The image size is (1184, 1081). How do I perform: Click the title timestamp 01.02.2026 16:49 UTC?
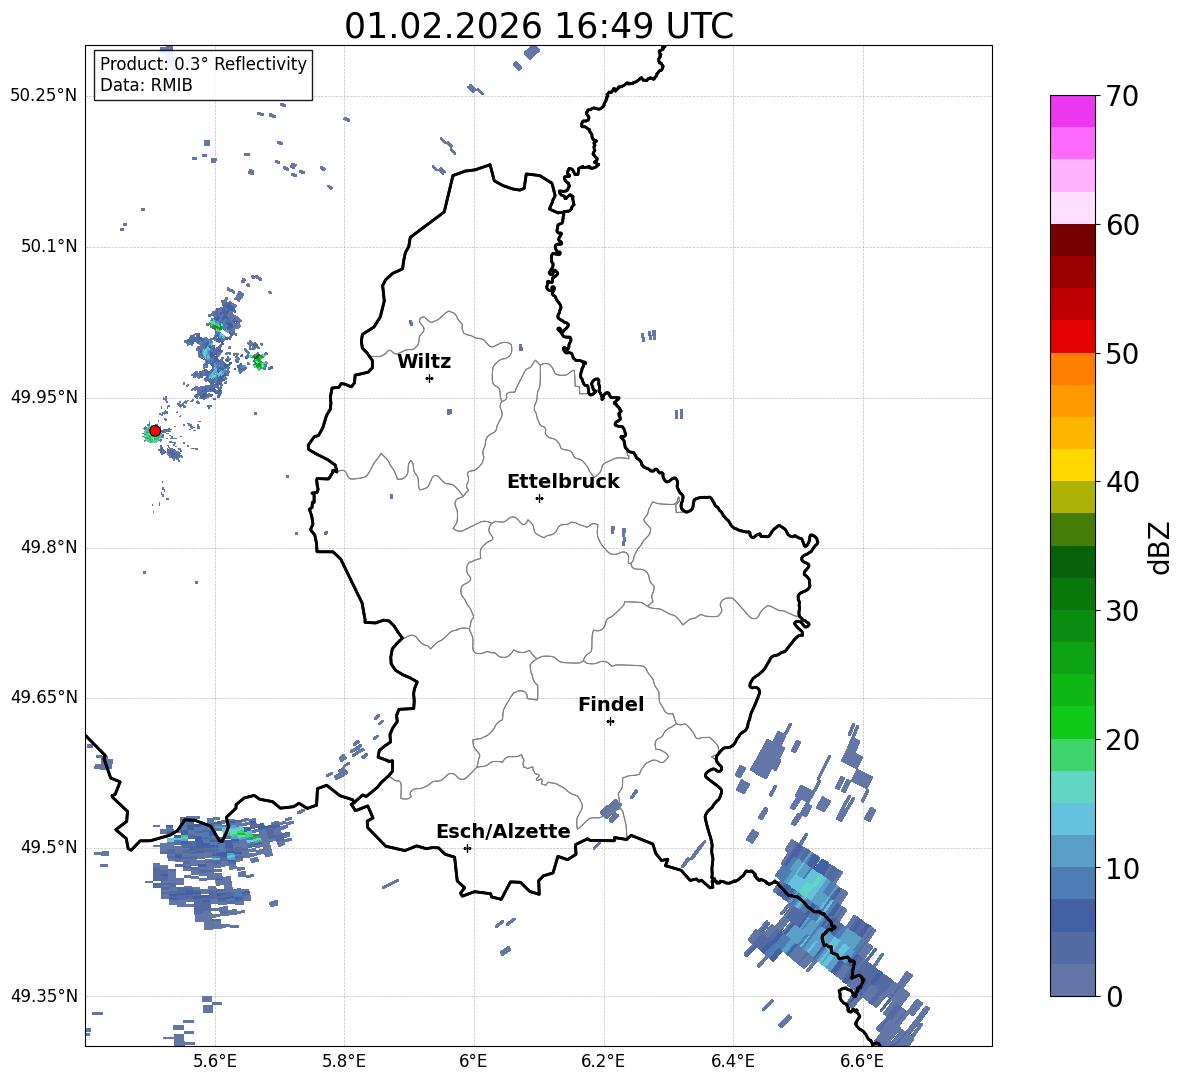539,26
